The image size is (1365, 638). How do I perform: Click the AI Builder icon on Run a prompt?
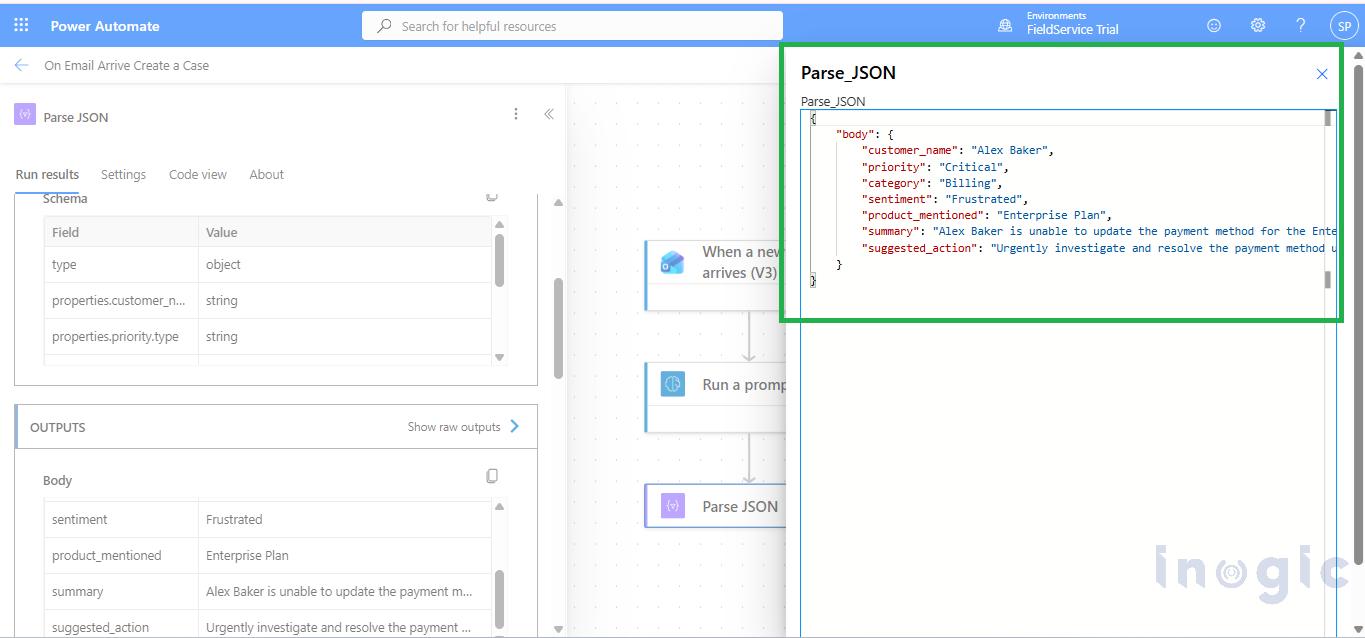(x=672, y=384)
